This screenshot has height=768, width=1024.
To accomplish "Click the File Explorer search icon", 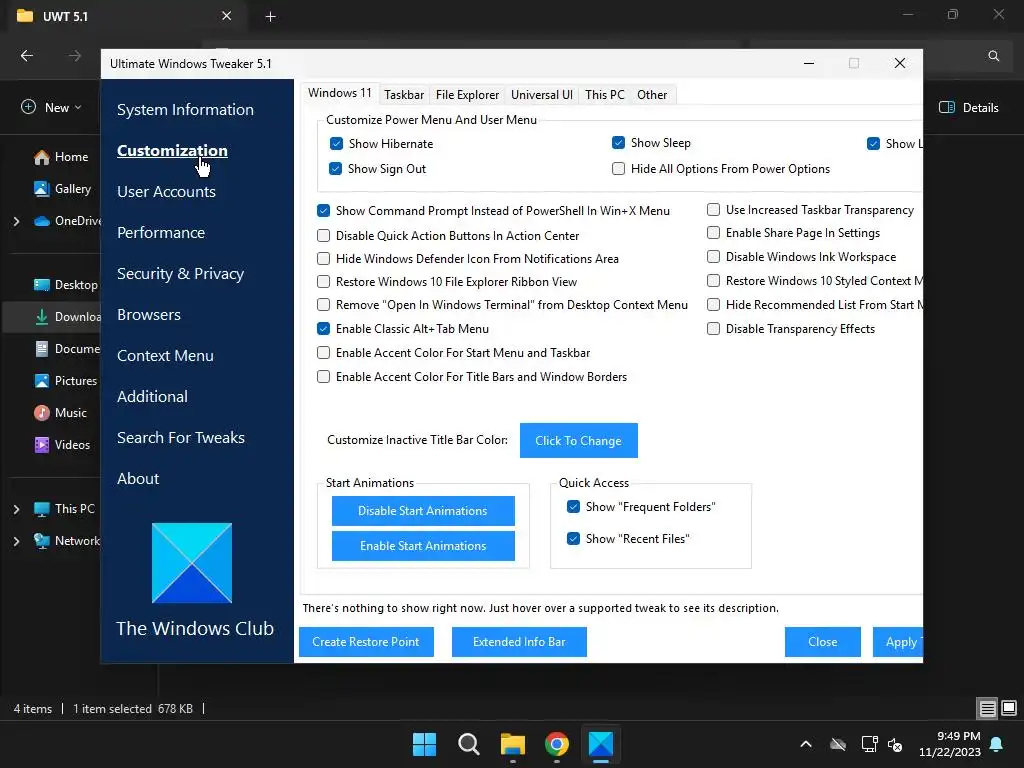I will (993, 56).
